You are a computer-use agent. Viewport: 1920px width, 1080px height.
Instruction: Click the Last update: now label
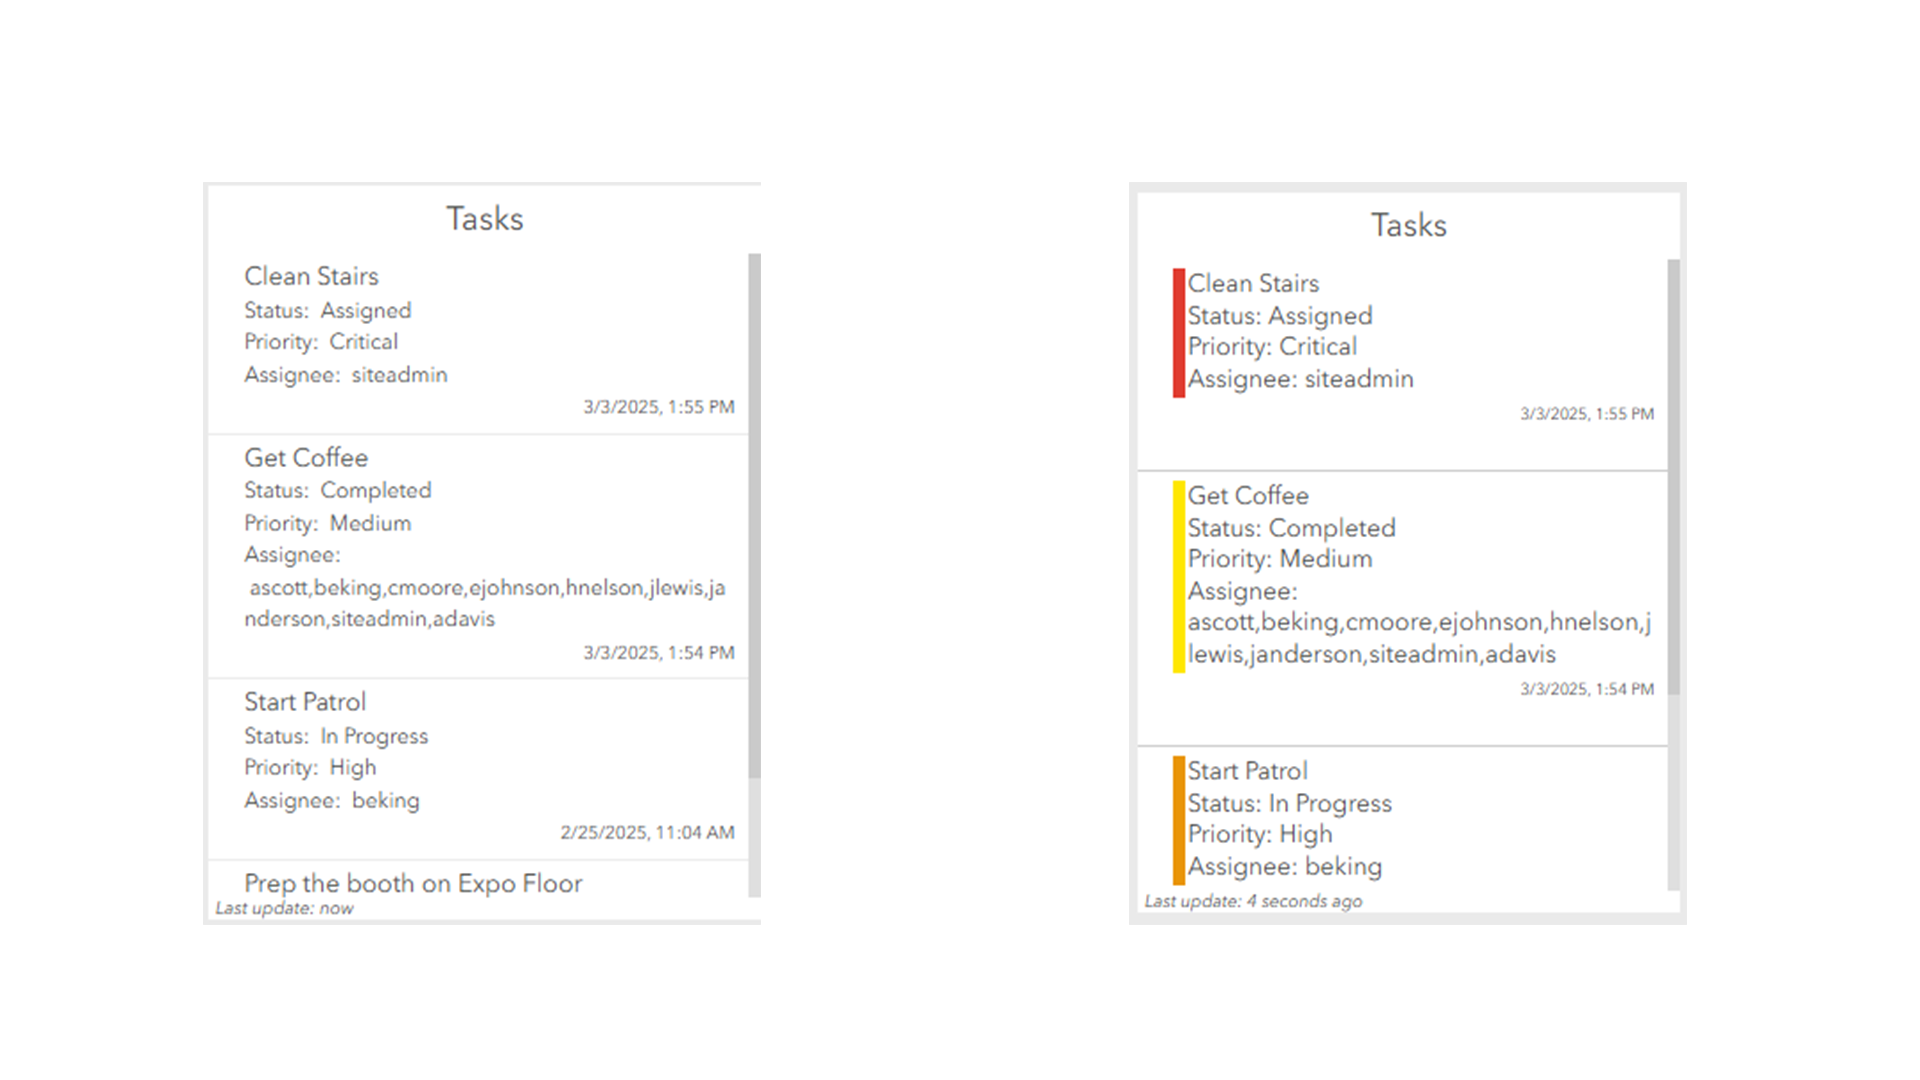(283, 908)
